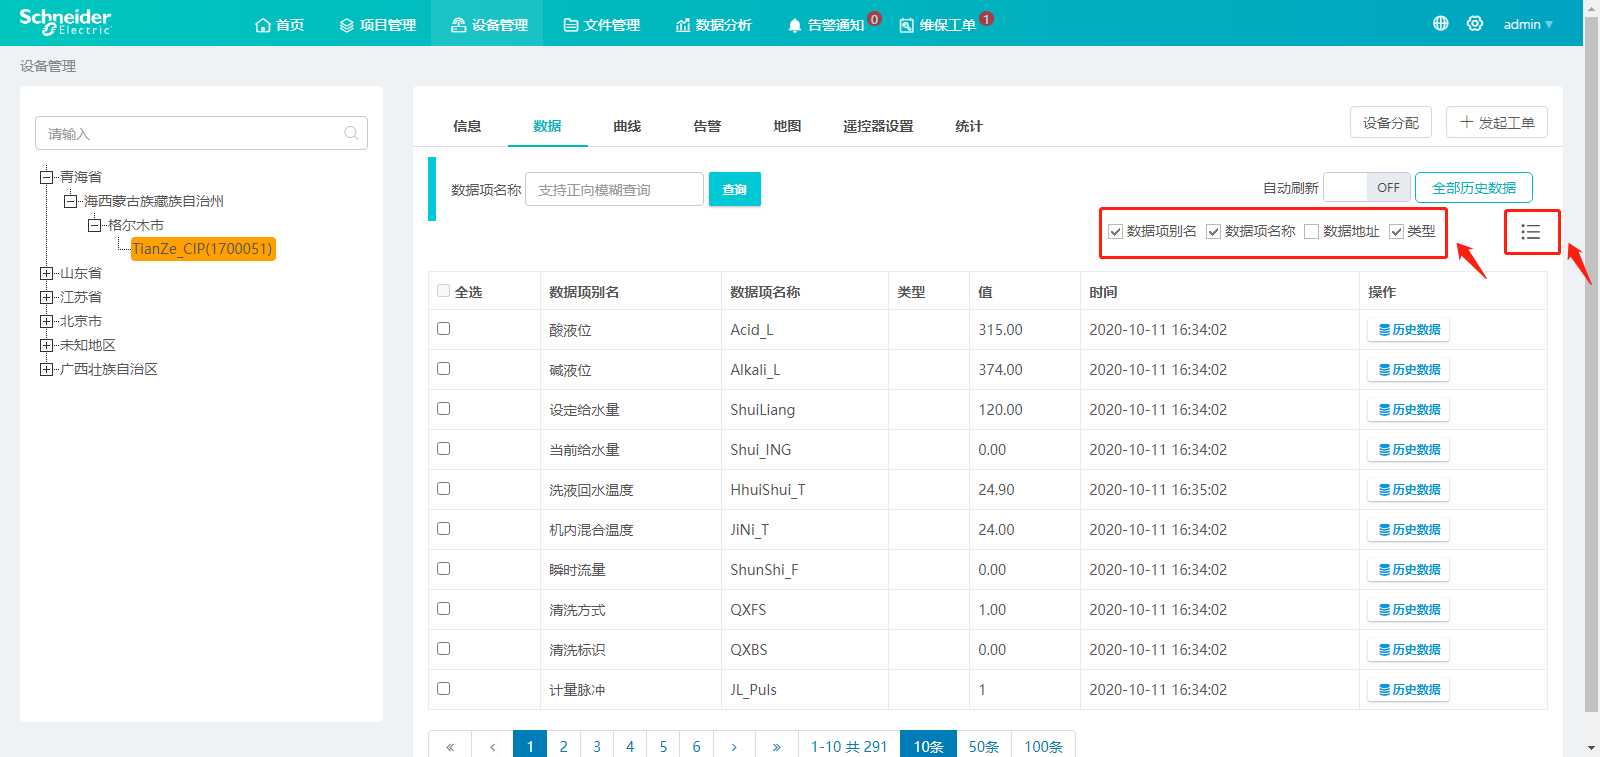Open 历史数据 for the QXFS row
Screen dimensions: 1600x757
click(1409, 609)
